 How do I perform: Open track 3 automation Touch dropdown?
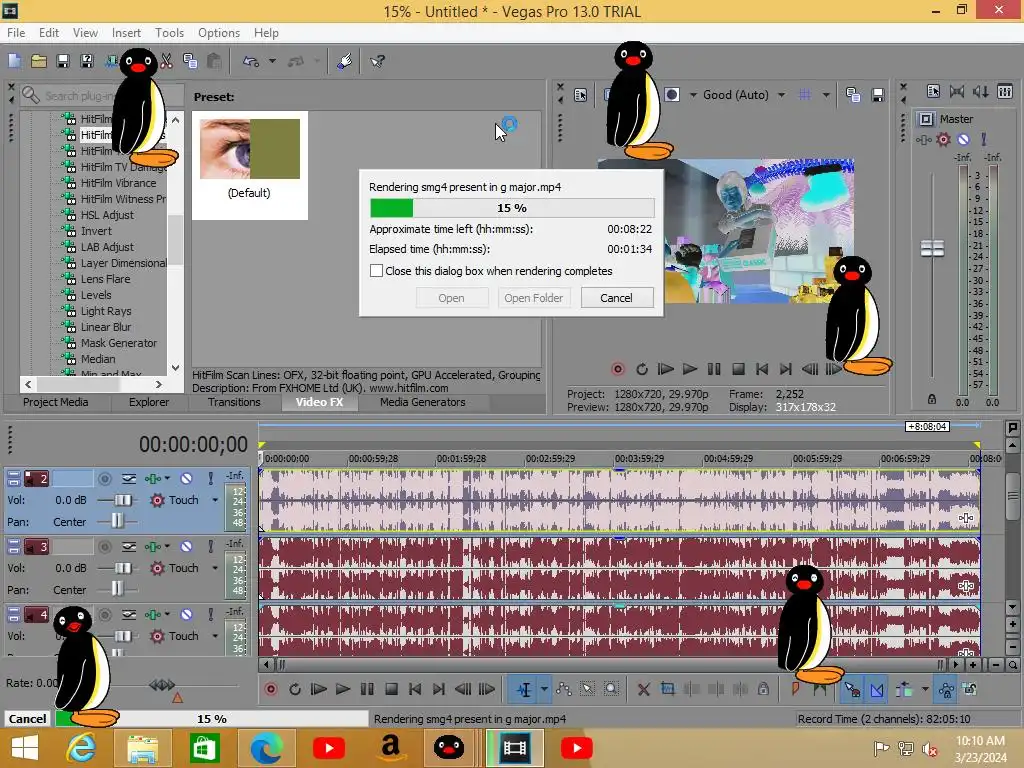coord(215,568)
